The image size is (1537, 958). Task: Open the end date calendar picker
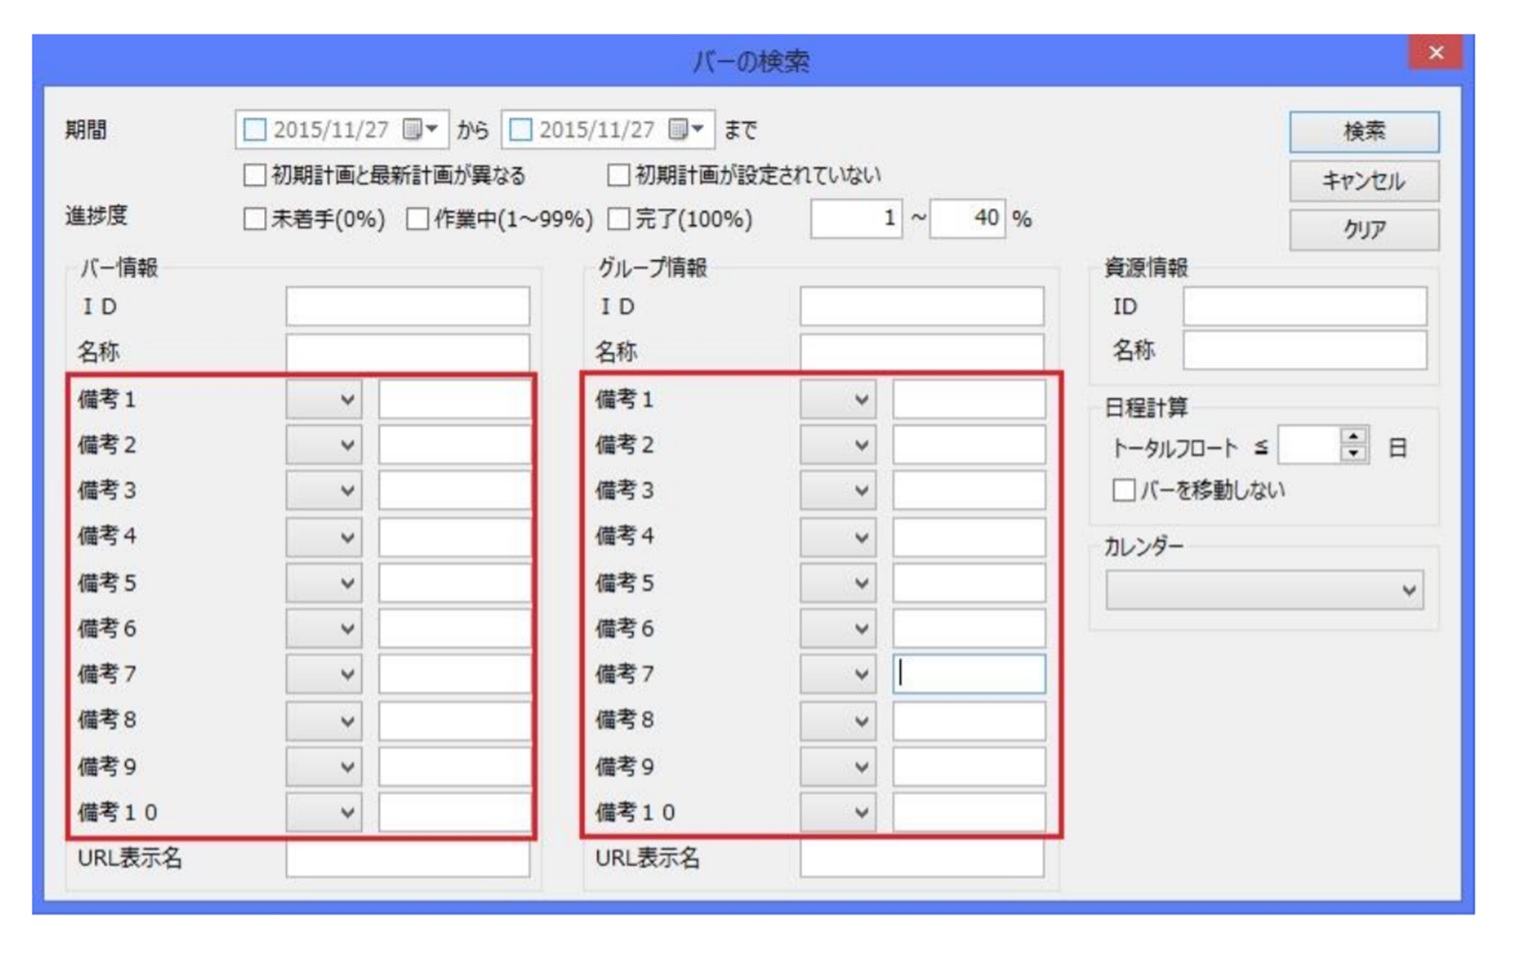point(687,130)
